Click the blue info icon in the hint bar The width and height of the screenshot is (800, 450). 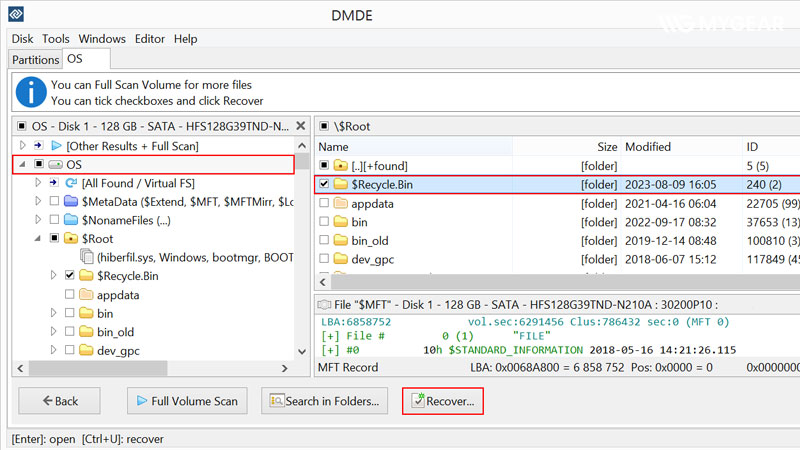pyautogui.click(x=31, y=92)
